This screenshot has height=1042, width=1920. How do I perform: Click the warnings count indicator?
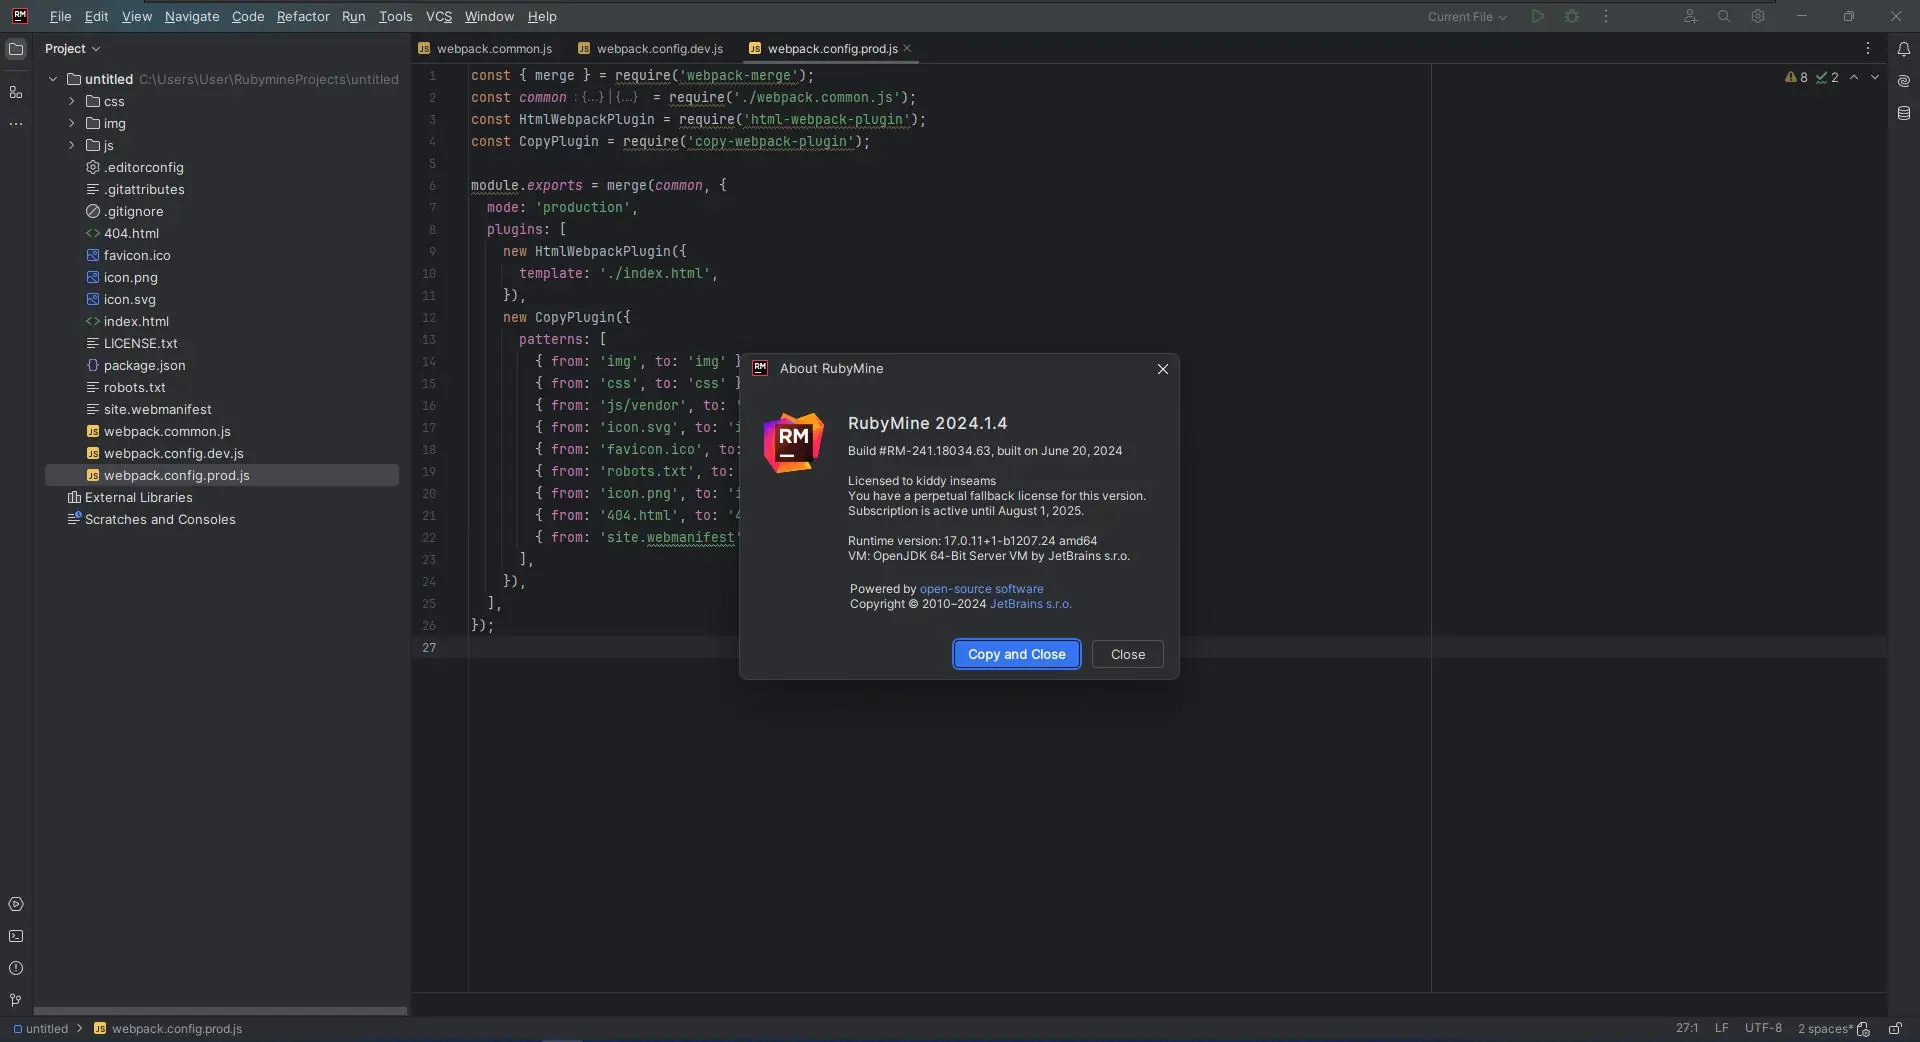1797,77
